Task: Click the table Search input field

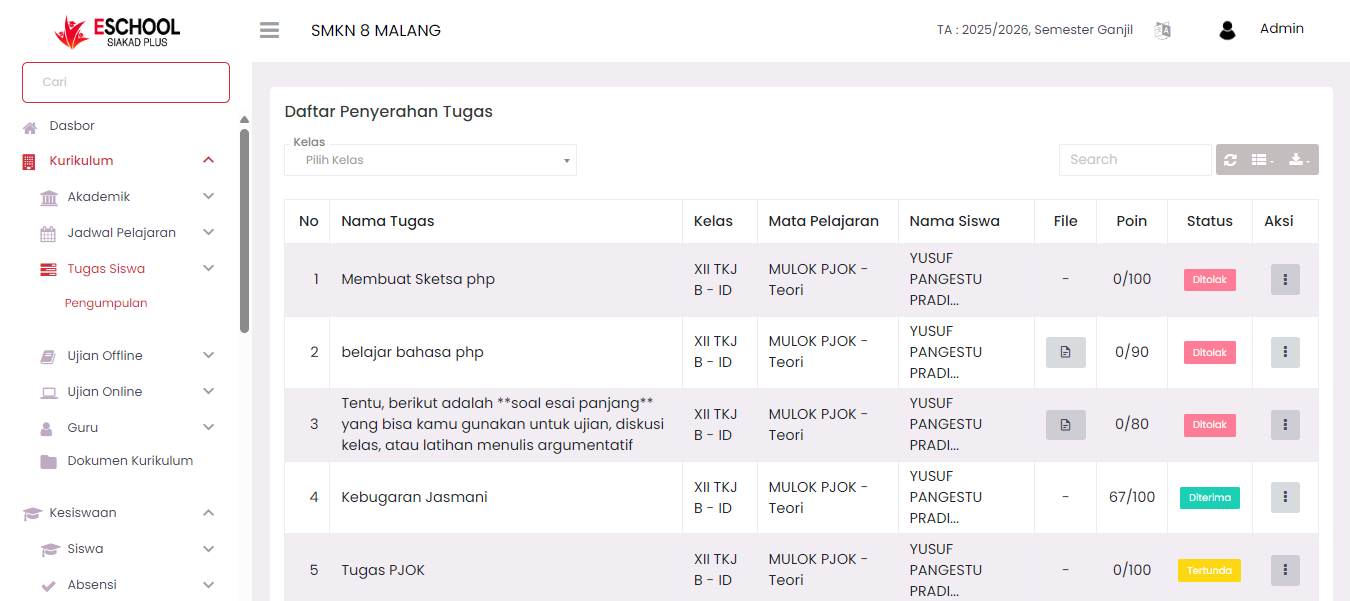Action: (x=1134, y=160)
